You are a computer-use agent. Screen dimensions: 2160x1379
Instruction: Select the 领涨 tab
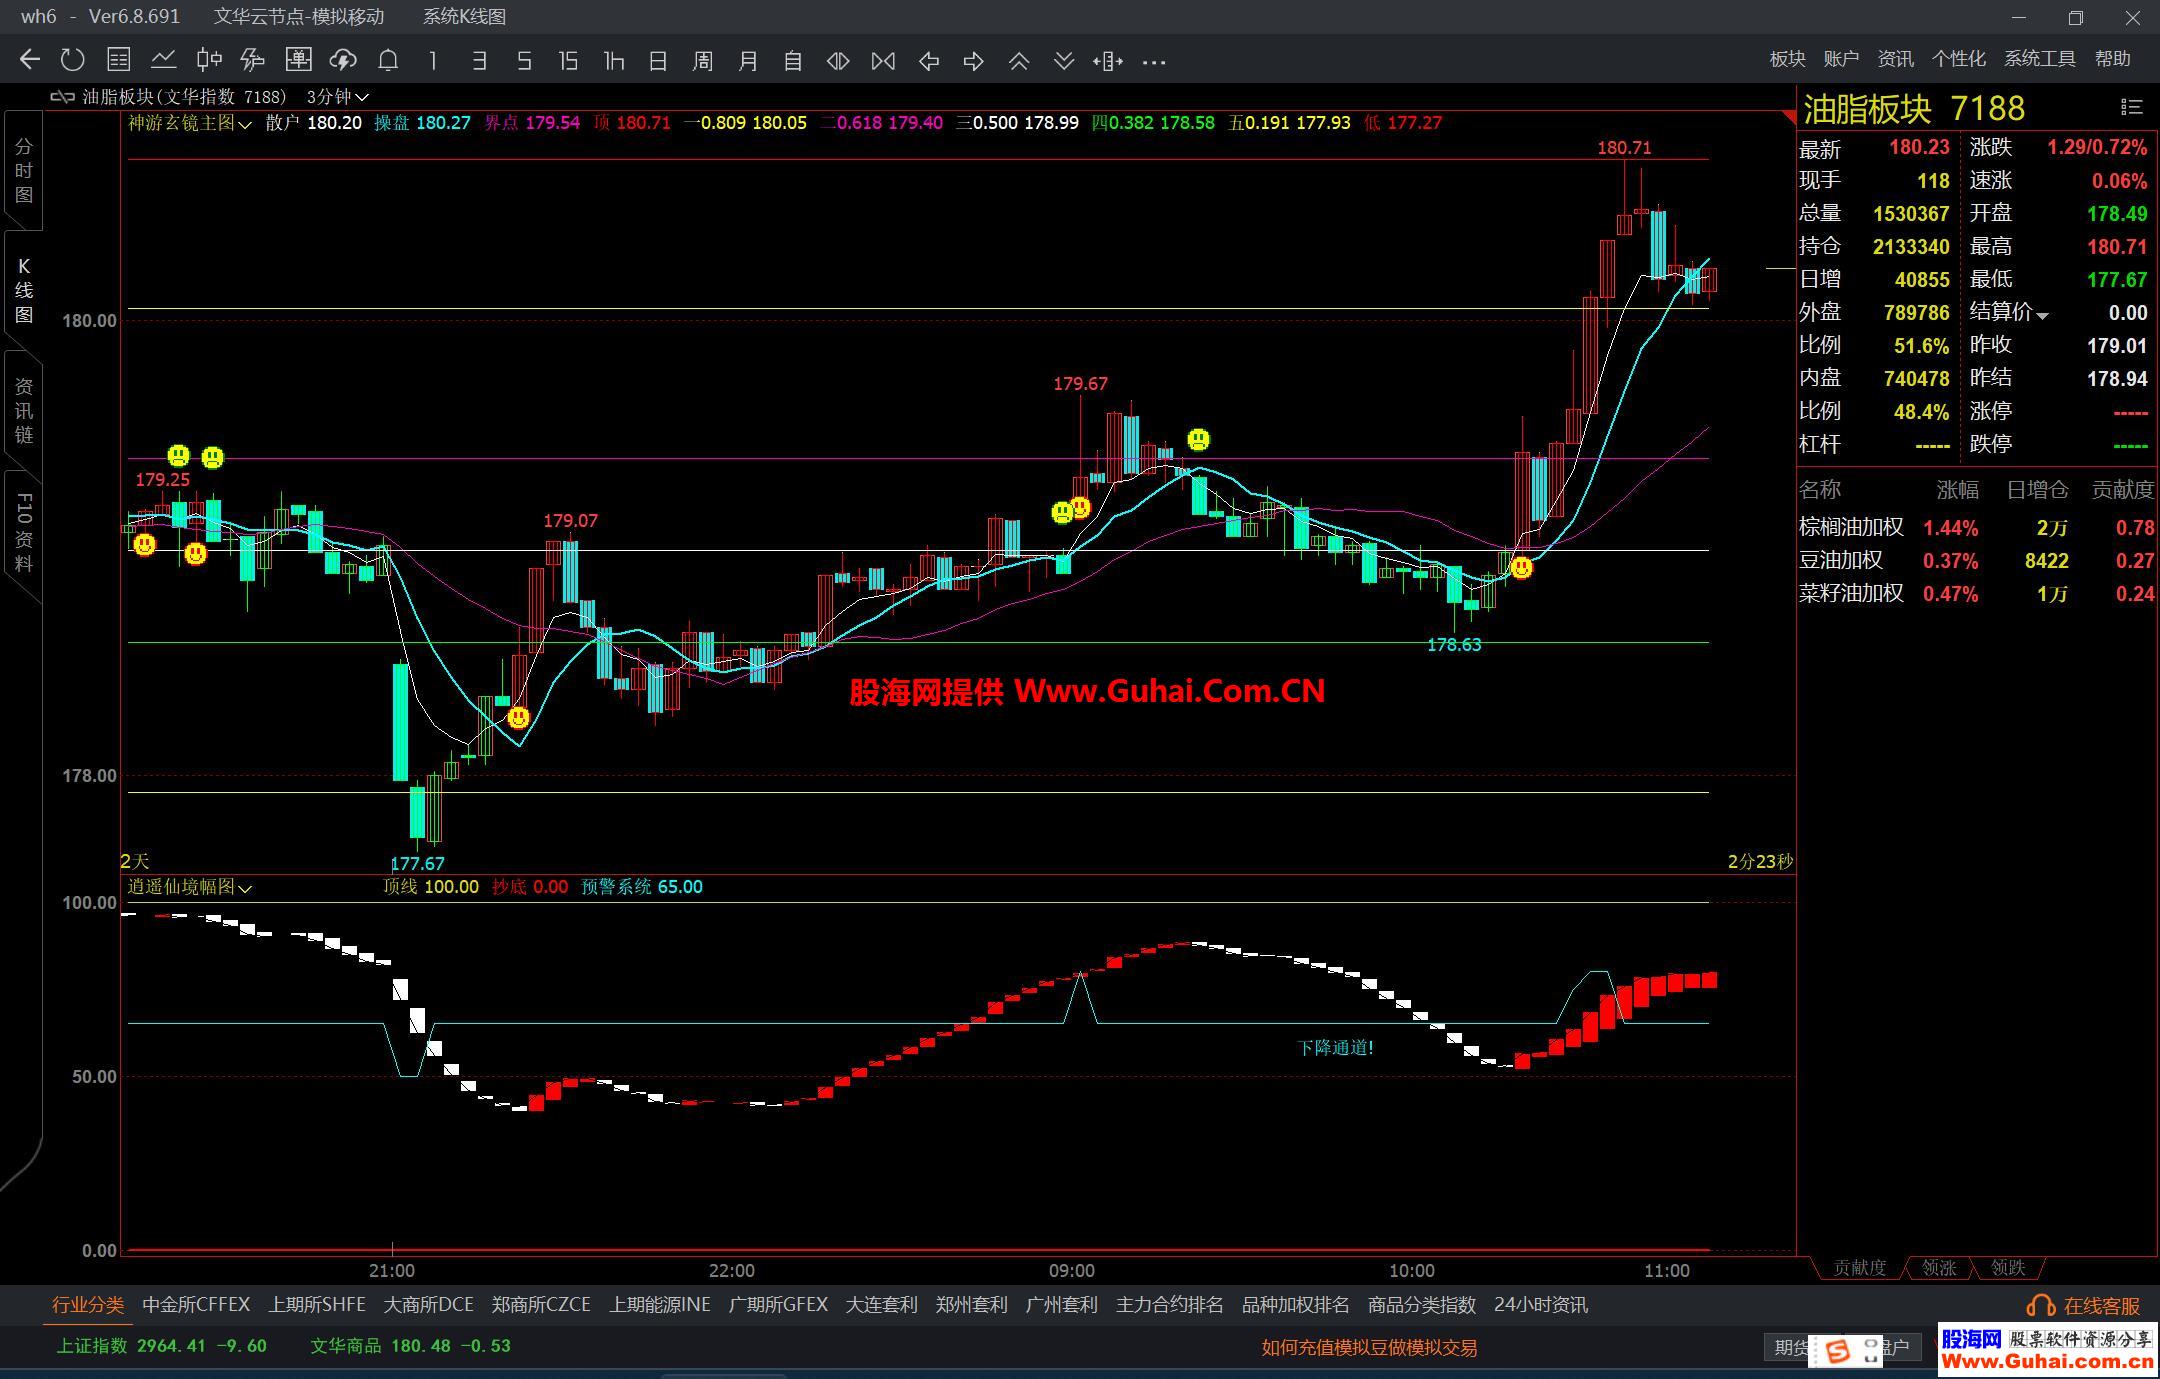coord(1939,1268)
